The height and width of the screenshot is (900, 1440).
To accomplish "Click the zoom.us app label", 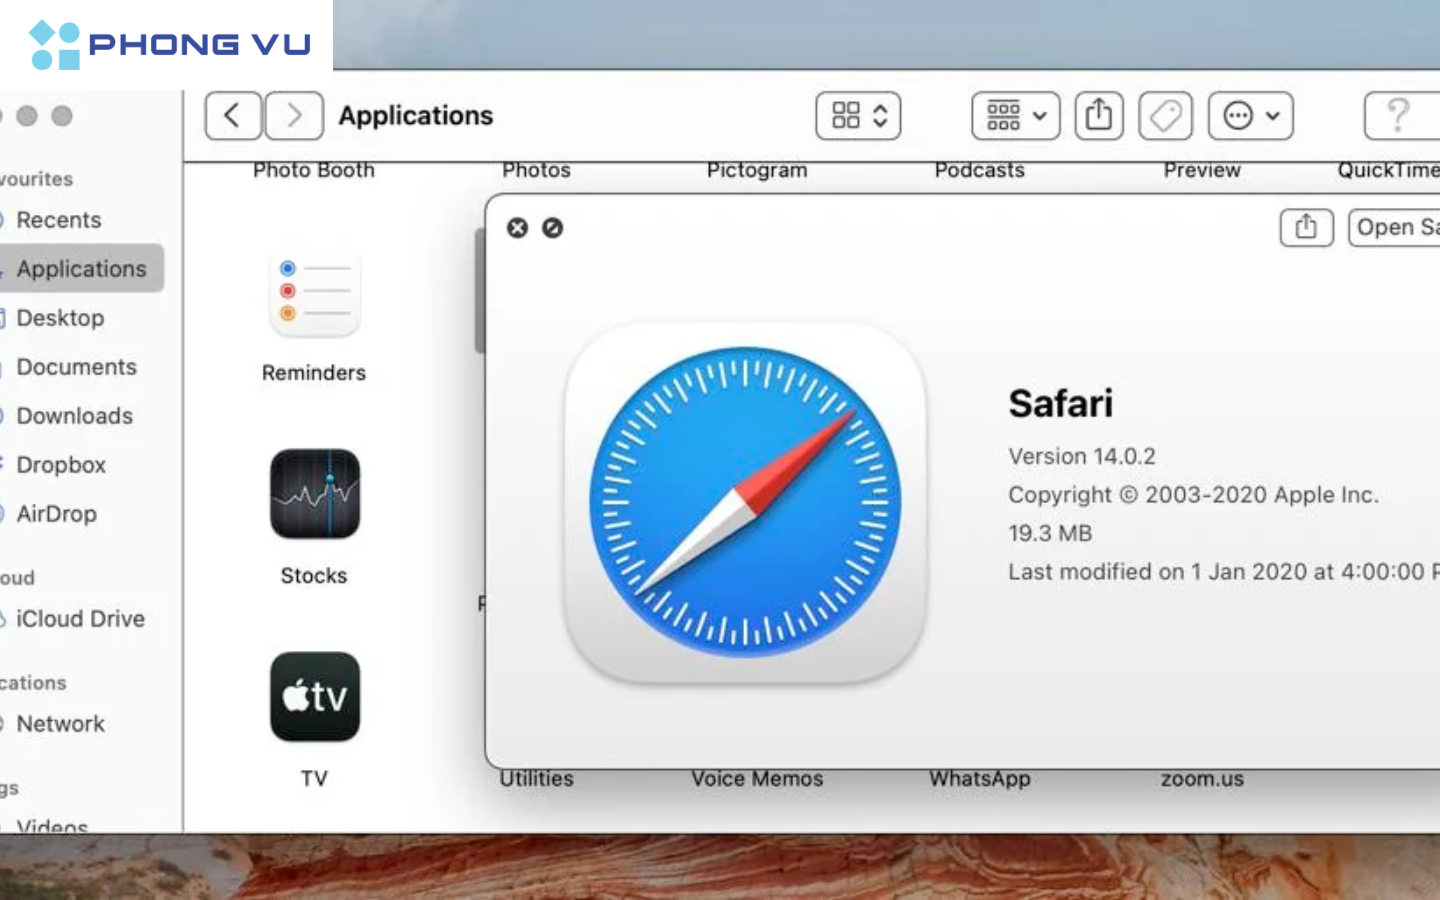I will pos(1202,779).
